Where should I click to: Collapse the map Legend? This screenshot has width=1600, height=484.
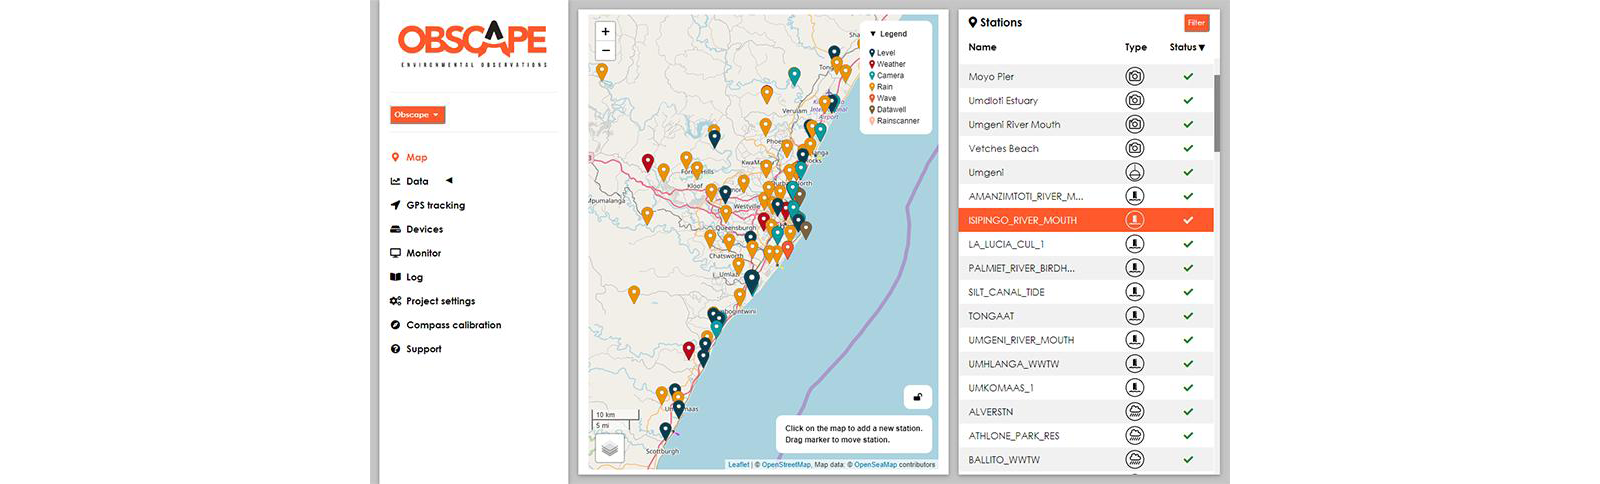(x=888, y=34)
